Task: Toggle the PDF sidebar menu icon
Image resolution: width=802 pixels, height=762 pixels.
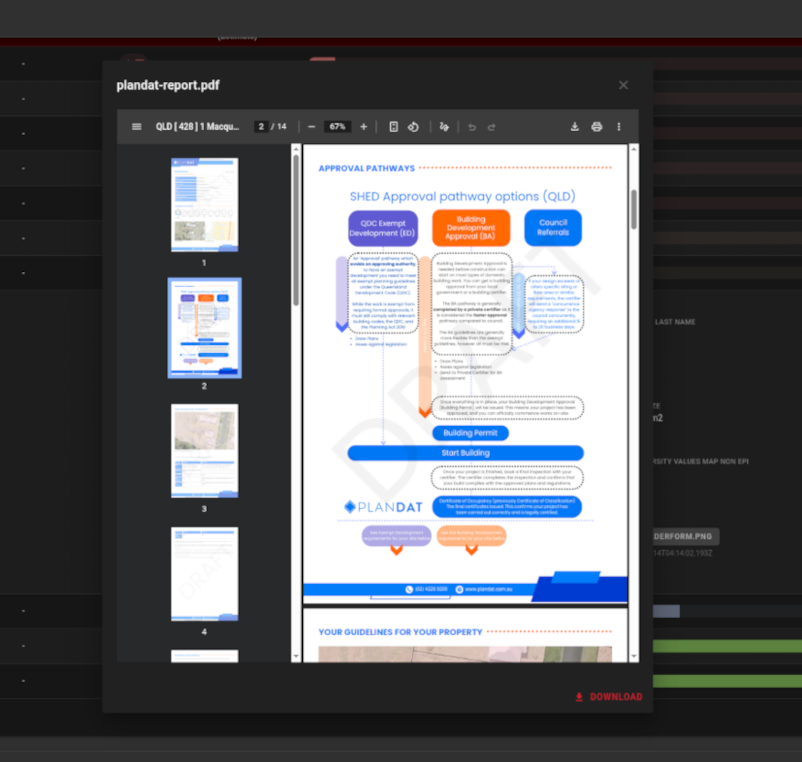Action: pyautogui.click(x=137, y=126)
